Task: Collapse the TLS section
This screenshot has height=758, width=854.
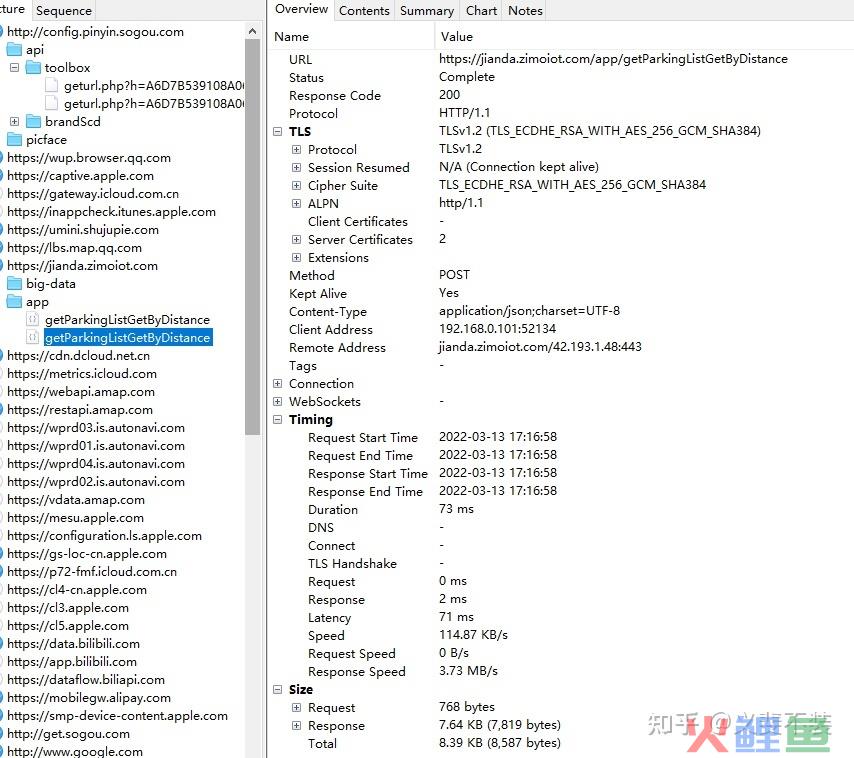Action: [278, 131]
